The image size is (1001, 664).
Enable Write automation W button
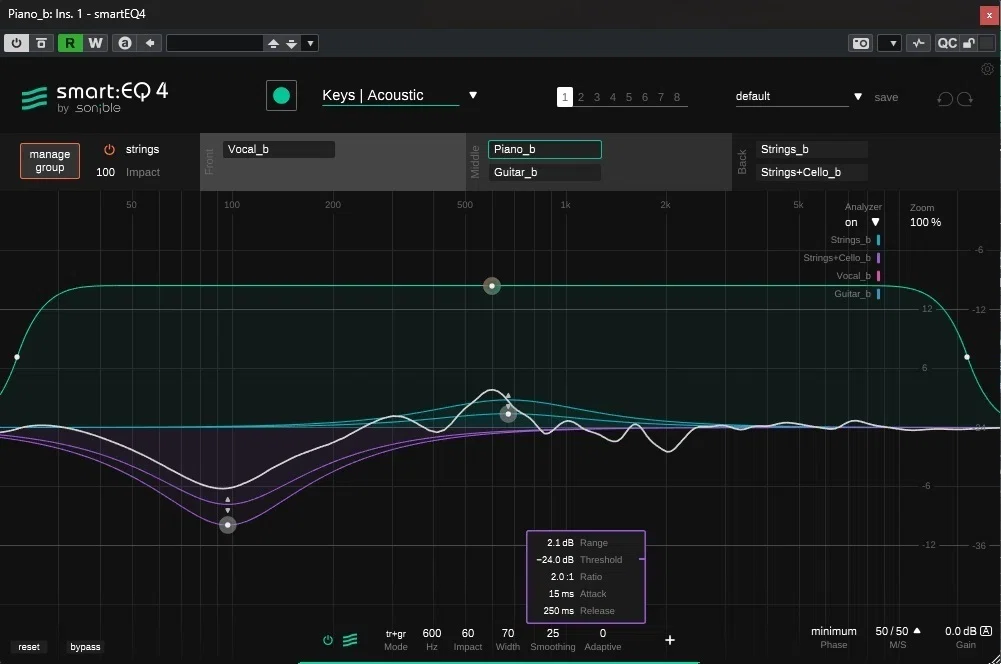coord(95,43)
